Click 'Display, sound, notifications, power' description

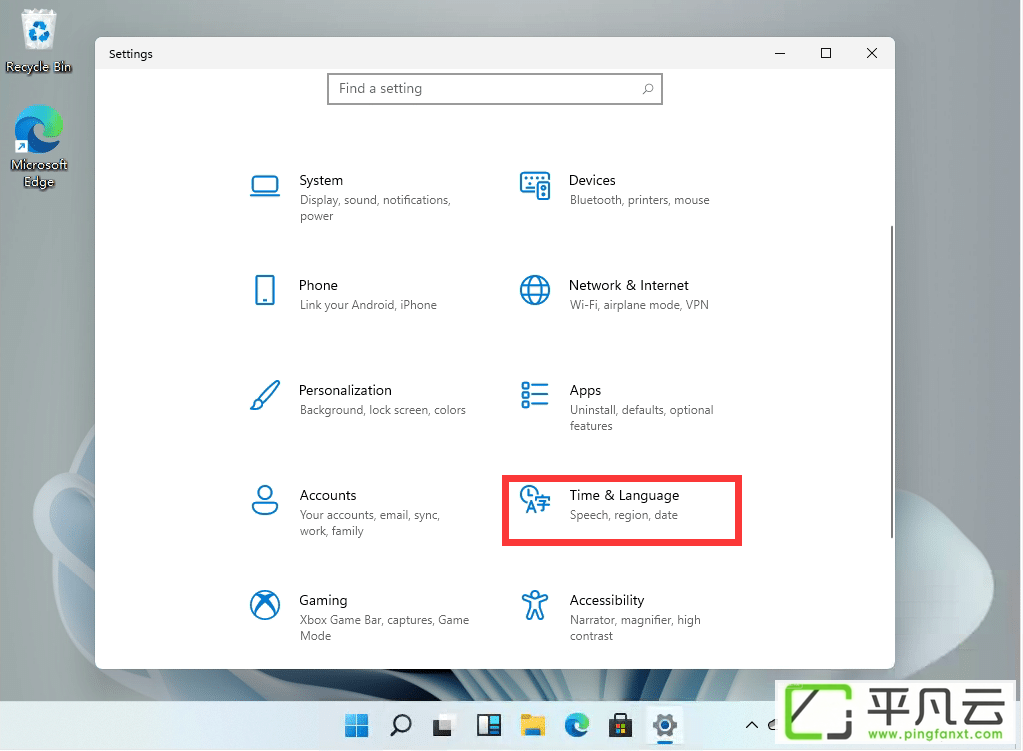click(x=375, y=207)
